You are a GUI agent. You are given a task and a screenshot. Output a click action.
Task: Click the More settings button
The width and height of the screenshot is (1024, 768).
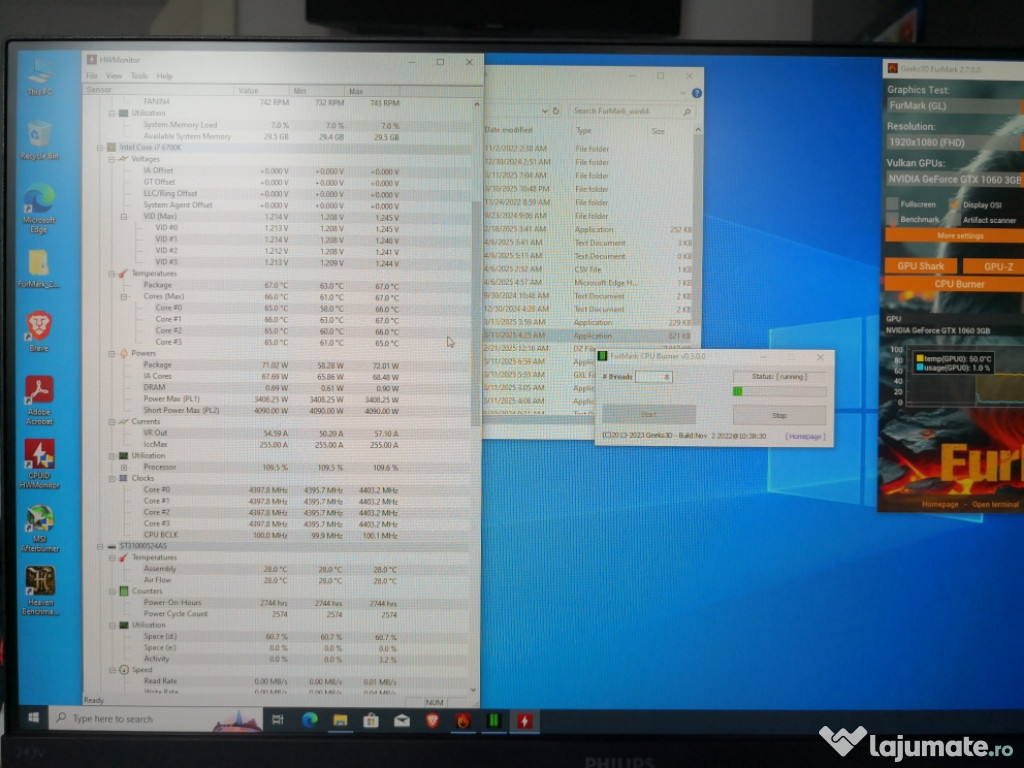click(x=955, y=236)
